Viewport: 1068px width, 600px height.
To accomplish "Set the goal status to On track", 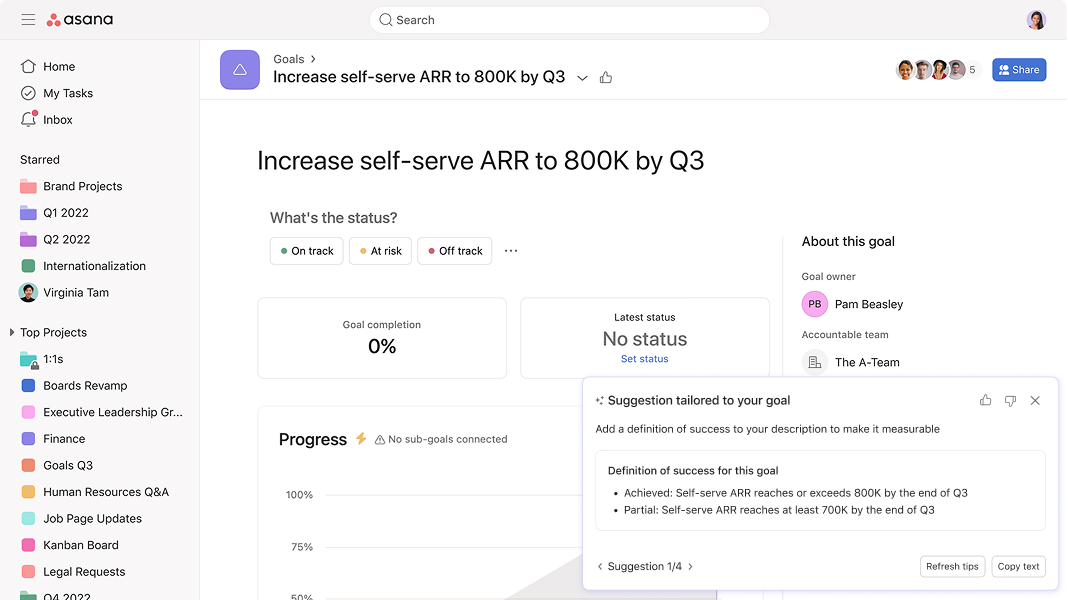I will tap(306, 251).
